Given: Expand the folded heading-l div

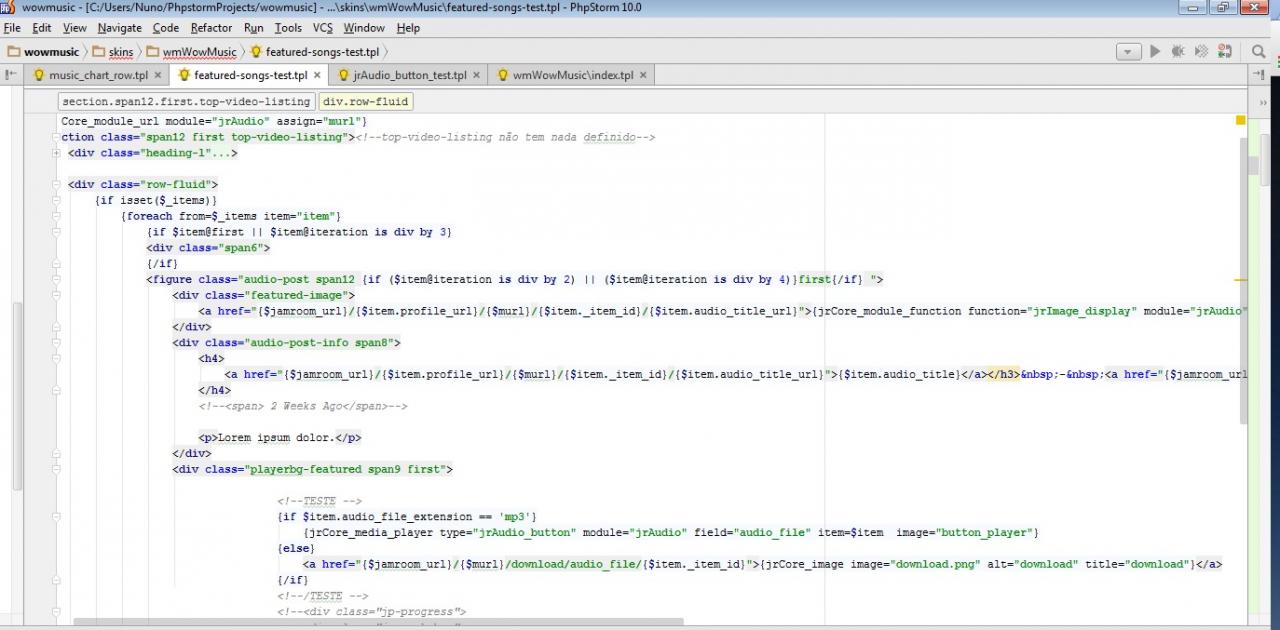Looking at the screenshot, I should coord(57,153).
